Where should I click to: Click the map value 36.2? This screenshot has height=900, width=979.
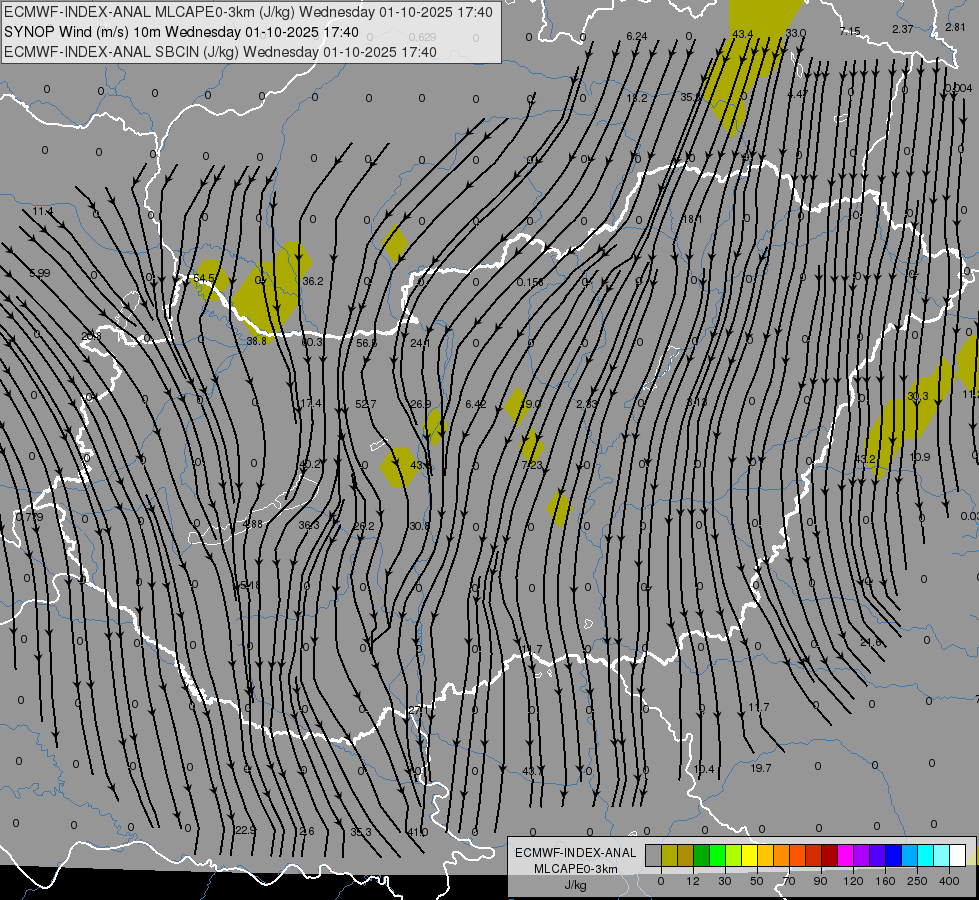click(313, 281)
